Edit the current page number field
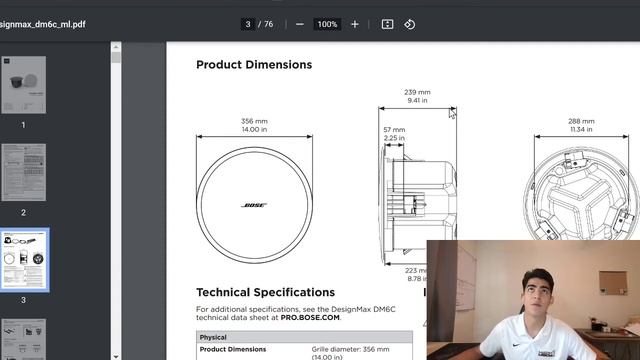 [x=248, y=24]
